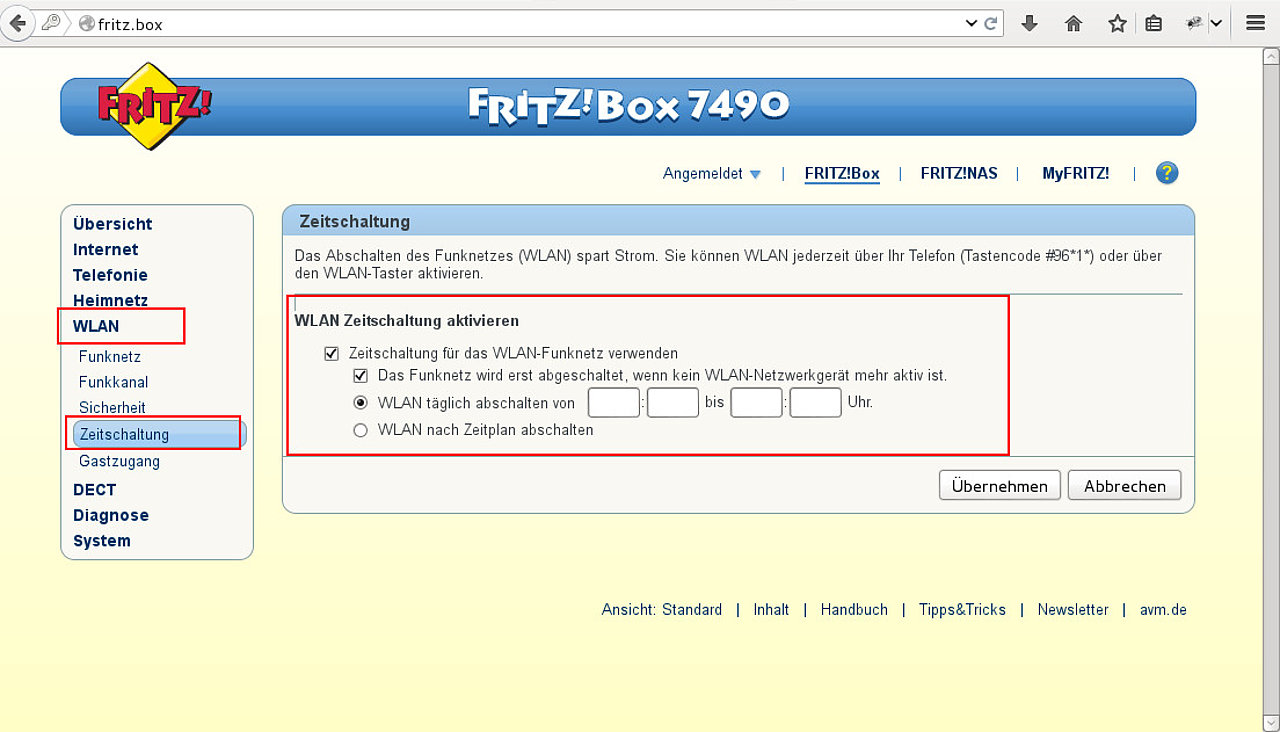1280x732 pixels.
Task: Open the Tipps&Tricks footer link
Action: (962, 610)
